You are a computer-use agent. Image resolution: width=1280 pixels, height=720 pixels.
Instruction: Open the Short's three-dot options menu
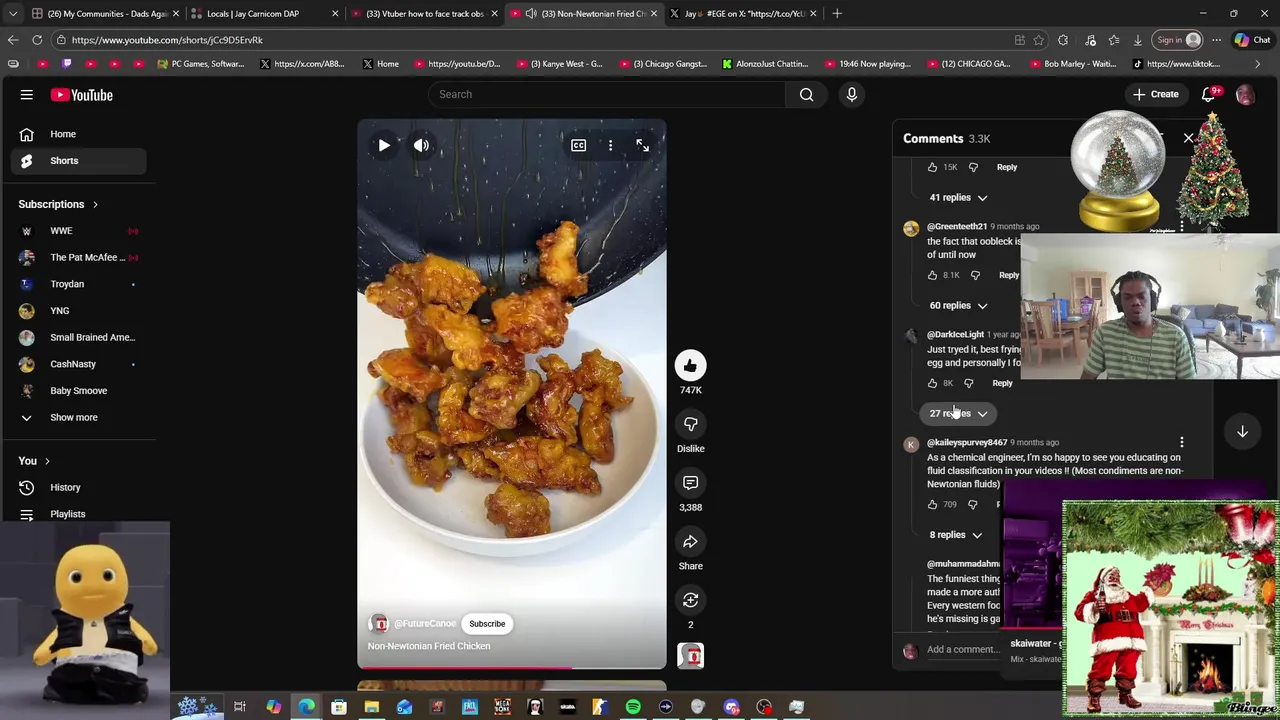pos(610,145)
